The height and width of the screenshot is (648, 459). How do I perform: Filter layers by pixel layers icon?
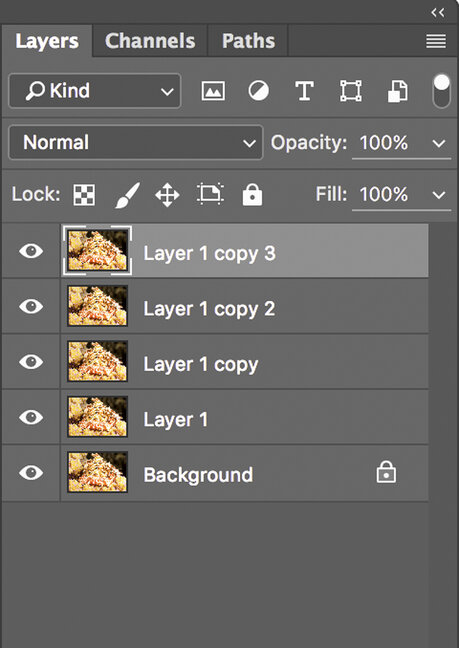pos(213,91)
